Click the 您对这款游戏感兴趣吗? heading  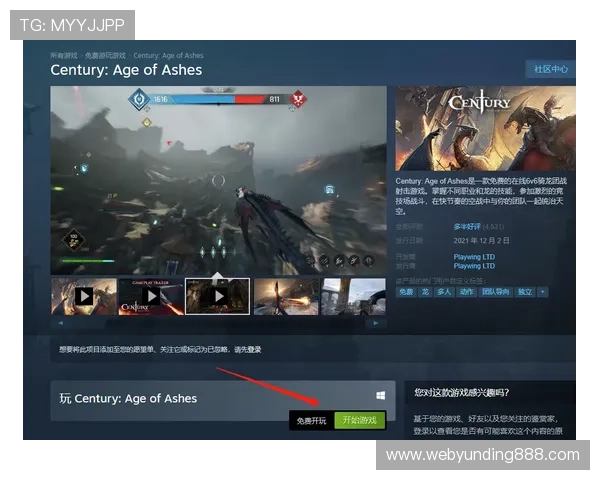[x=462, y=392]
